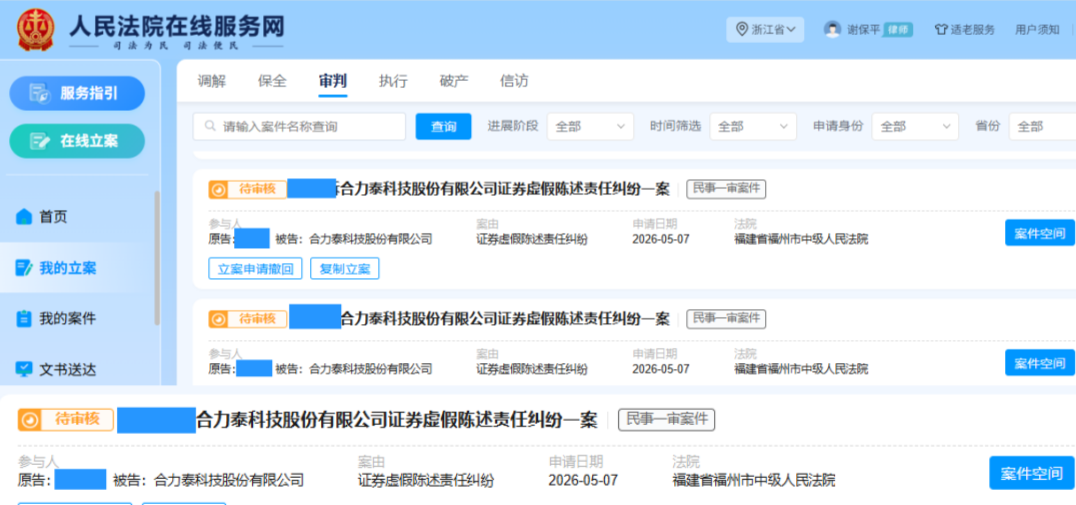Open 案件空间 for second case
Screen dimensions: 1076x505
[1040, 362]
